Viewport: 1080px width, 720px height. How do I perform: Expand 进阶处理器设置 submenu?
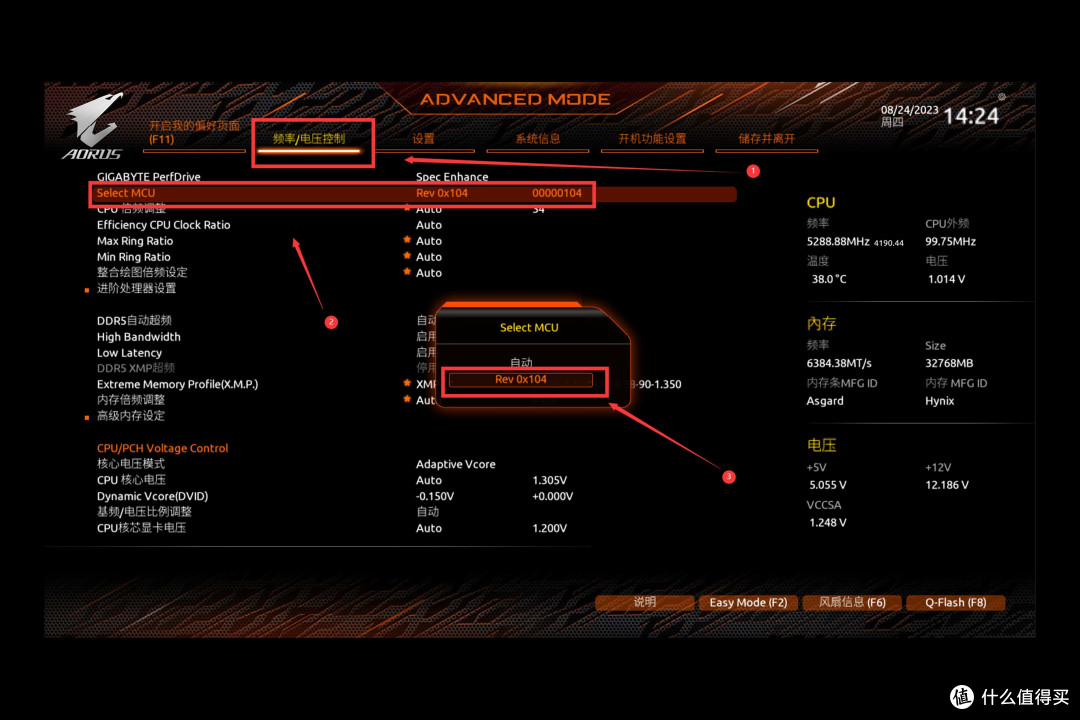coord(136,289)
